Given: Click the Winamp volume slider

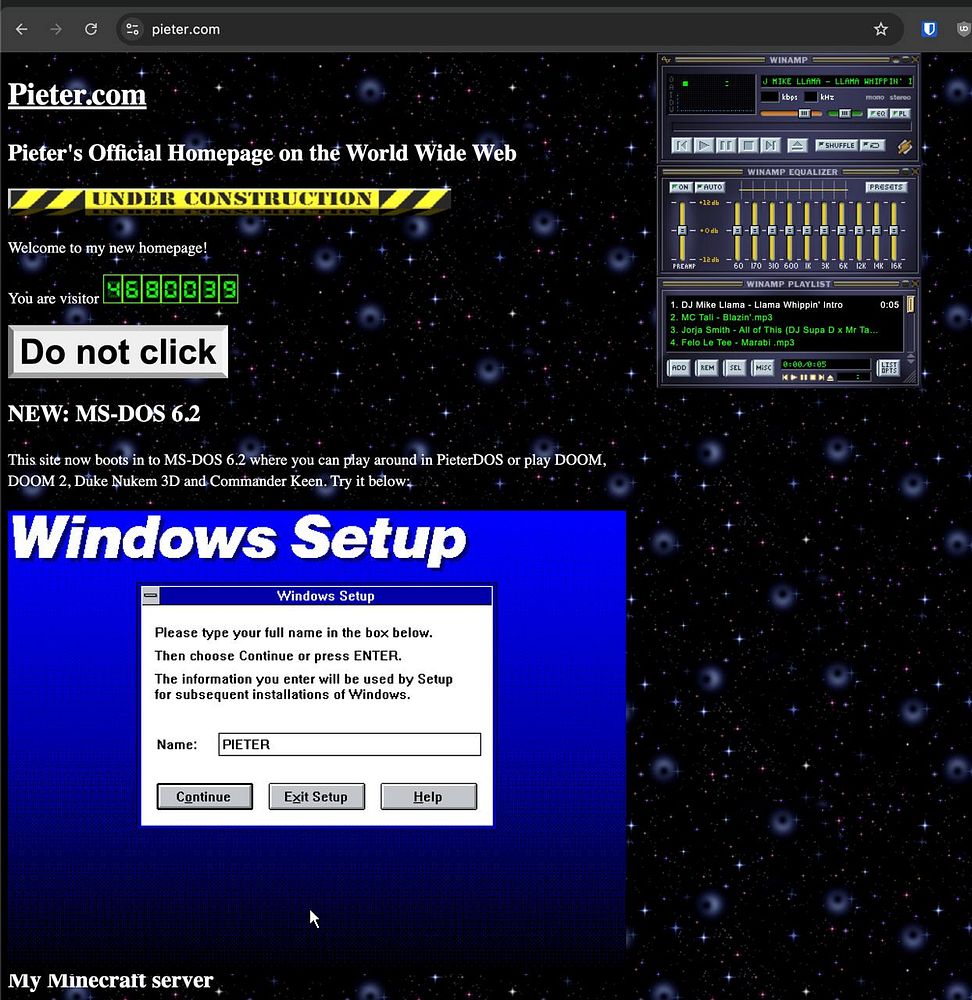Looking at the screenshot, I should (x=791, y=114).
